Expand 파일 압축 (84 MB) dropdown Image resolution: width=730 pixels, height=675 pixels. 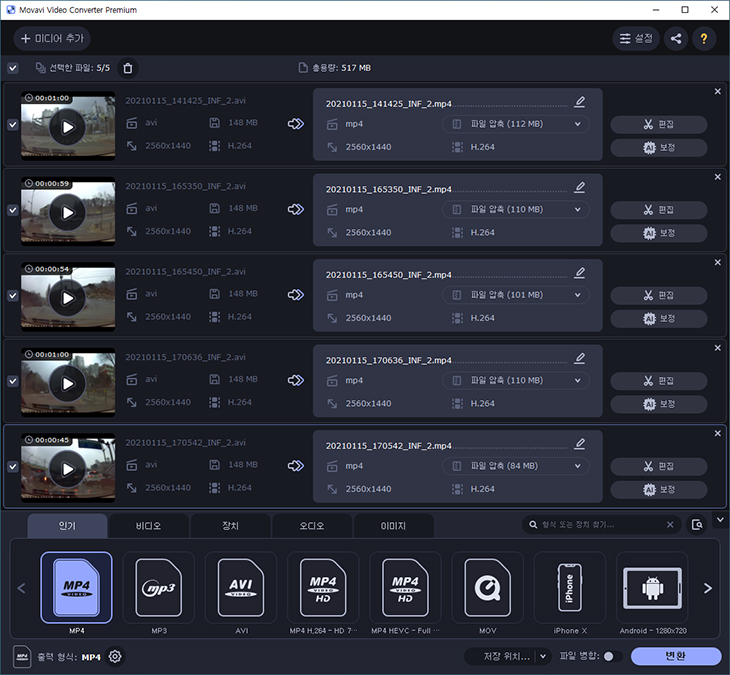[515, 466]
